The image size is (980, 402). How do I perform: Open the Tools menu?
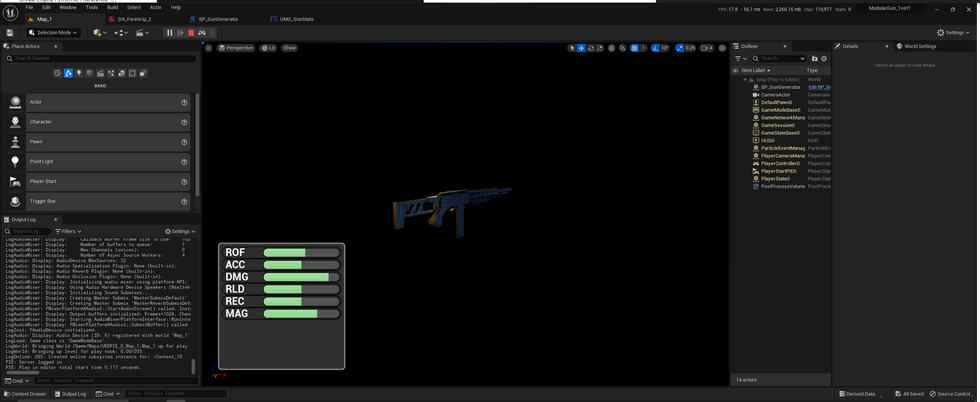click(92, 8)
